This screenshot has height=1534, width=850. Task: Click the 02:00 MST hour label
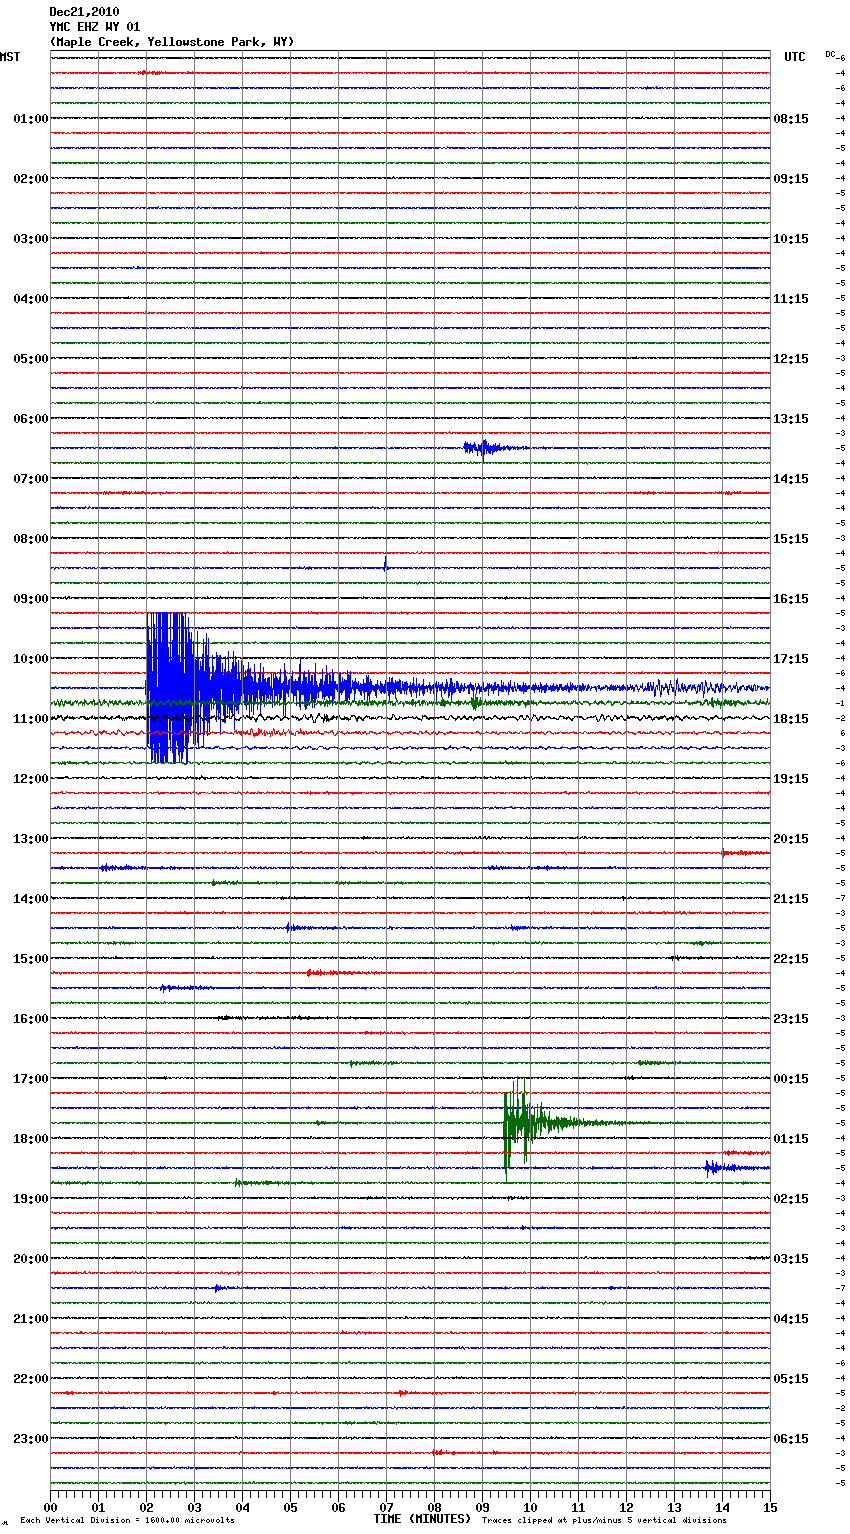click(31, 179)
